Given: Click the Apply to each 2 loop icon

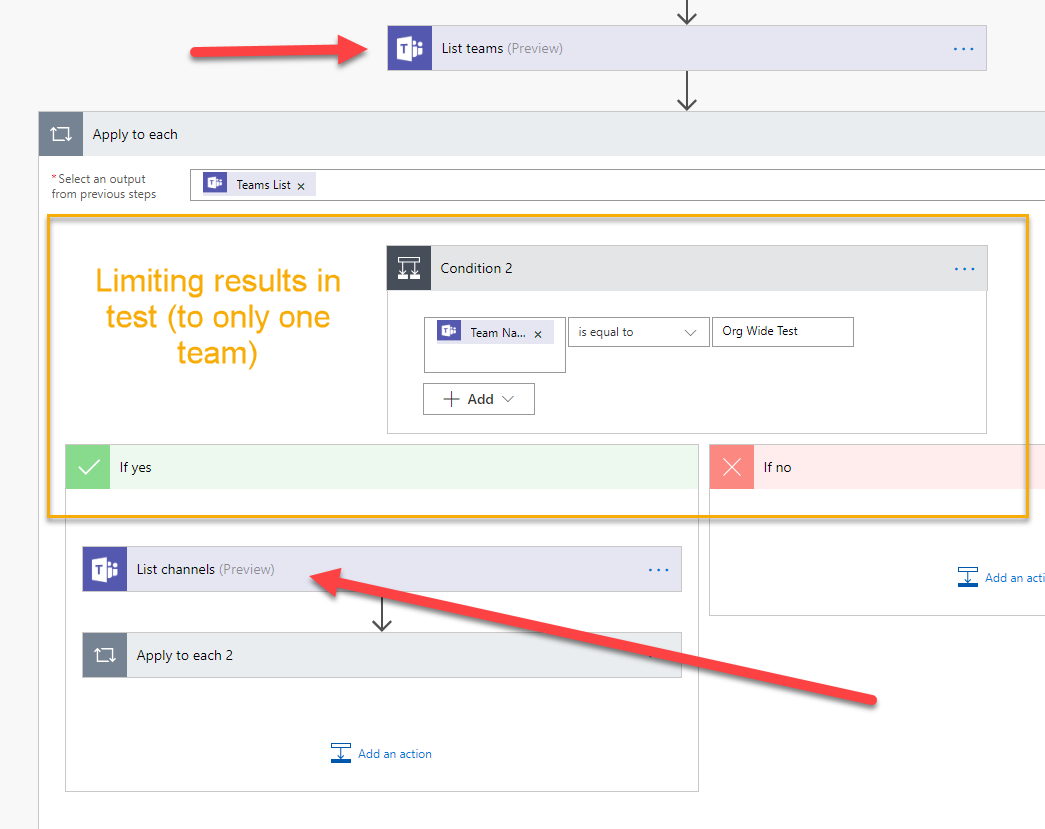Looking at the screenshot, I should pyautogui.click(x=105, y=656).
